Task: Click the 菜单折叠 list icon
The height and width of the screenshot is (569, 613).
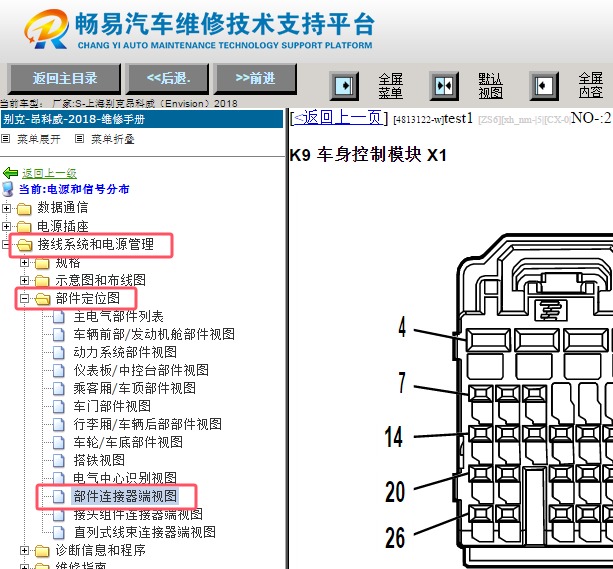Action: tap(79, 138)
